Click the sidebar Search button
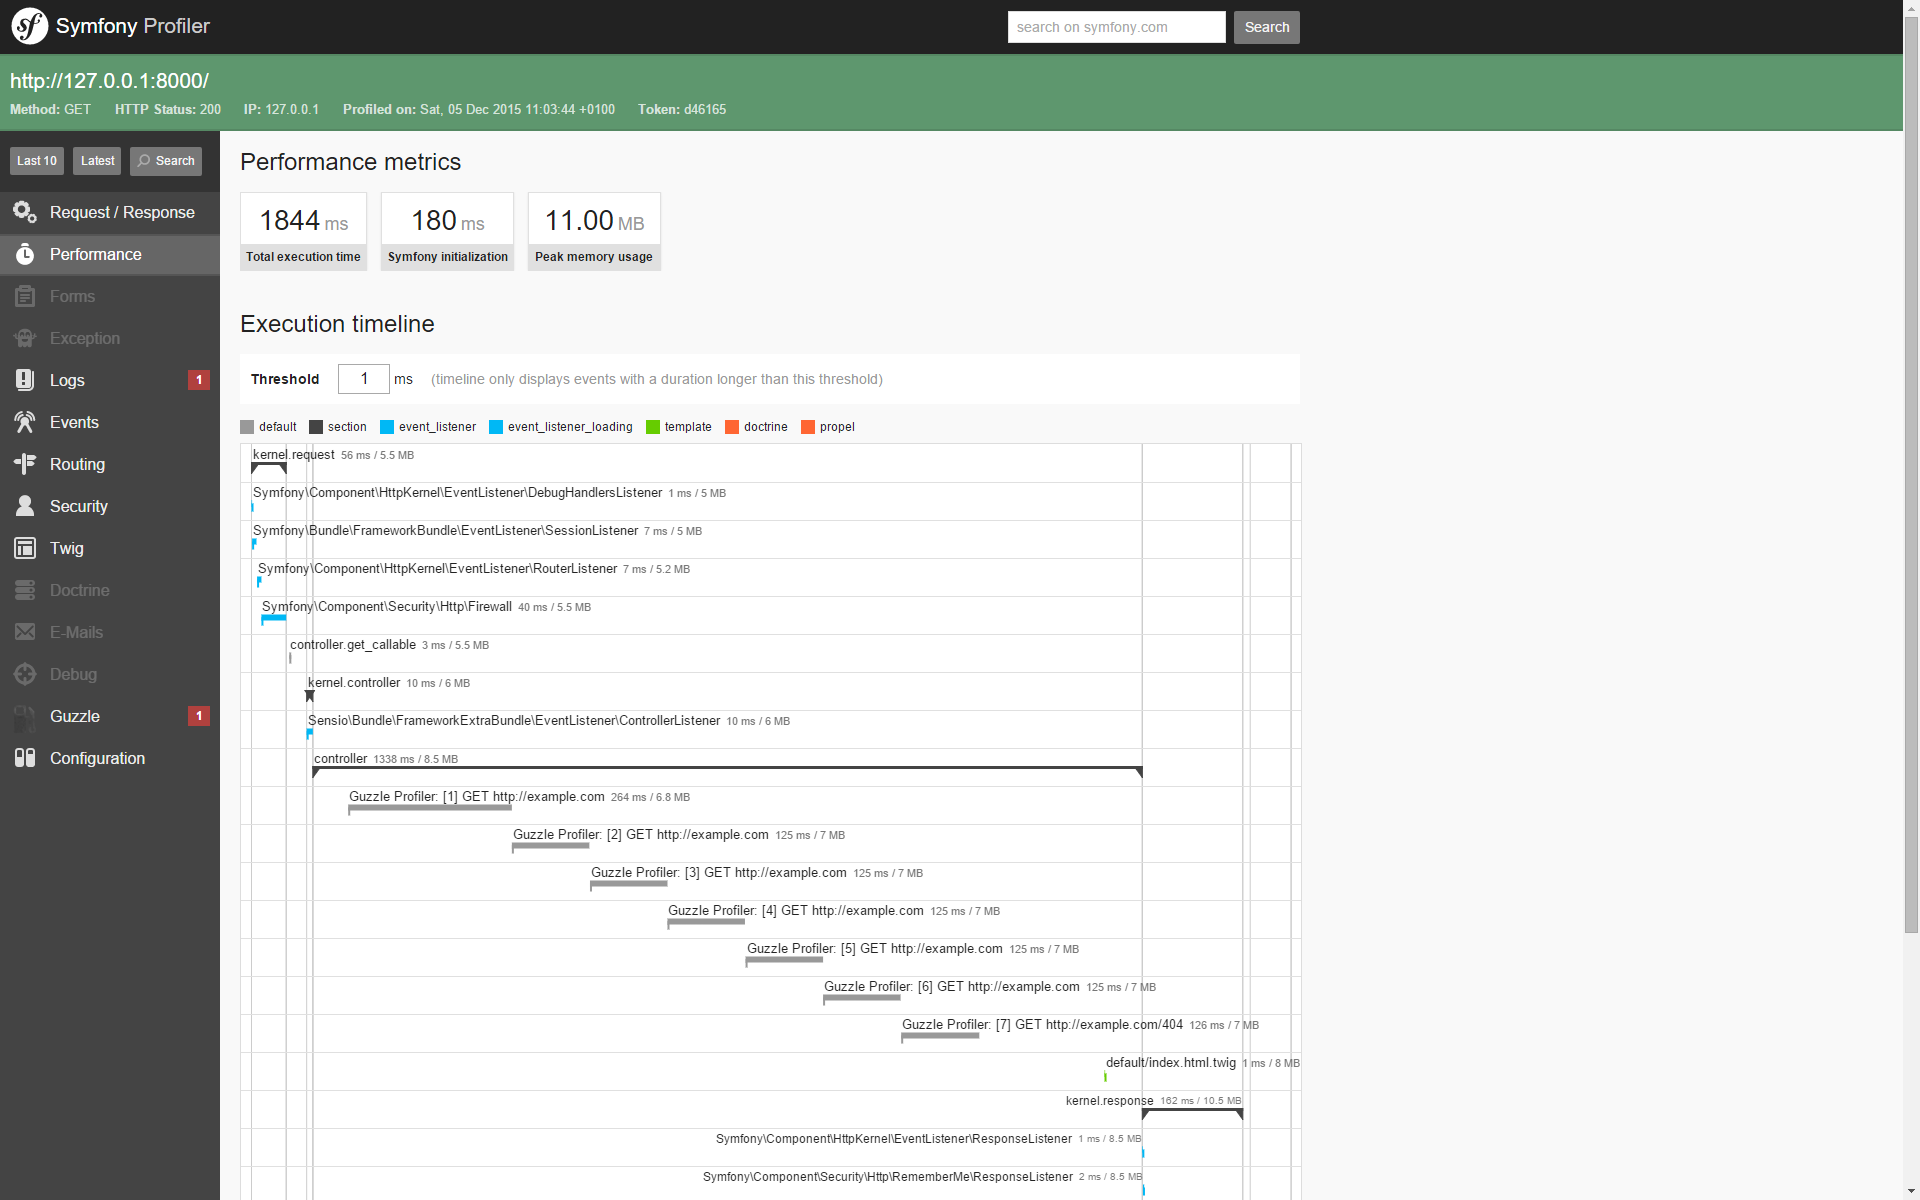This screenshot has height=1200, width=1920. (166, 161)
